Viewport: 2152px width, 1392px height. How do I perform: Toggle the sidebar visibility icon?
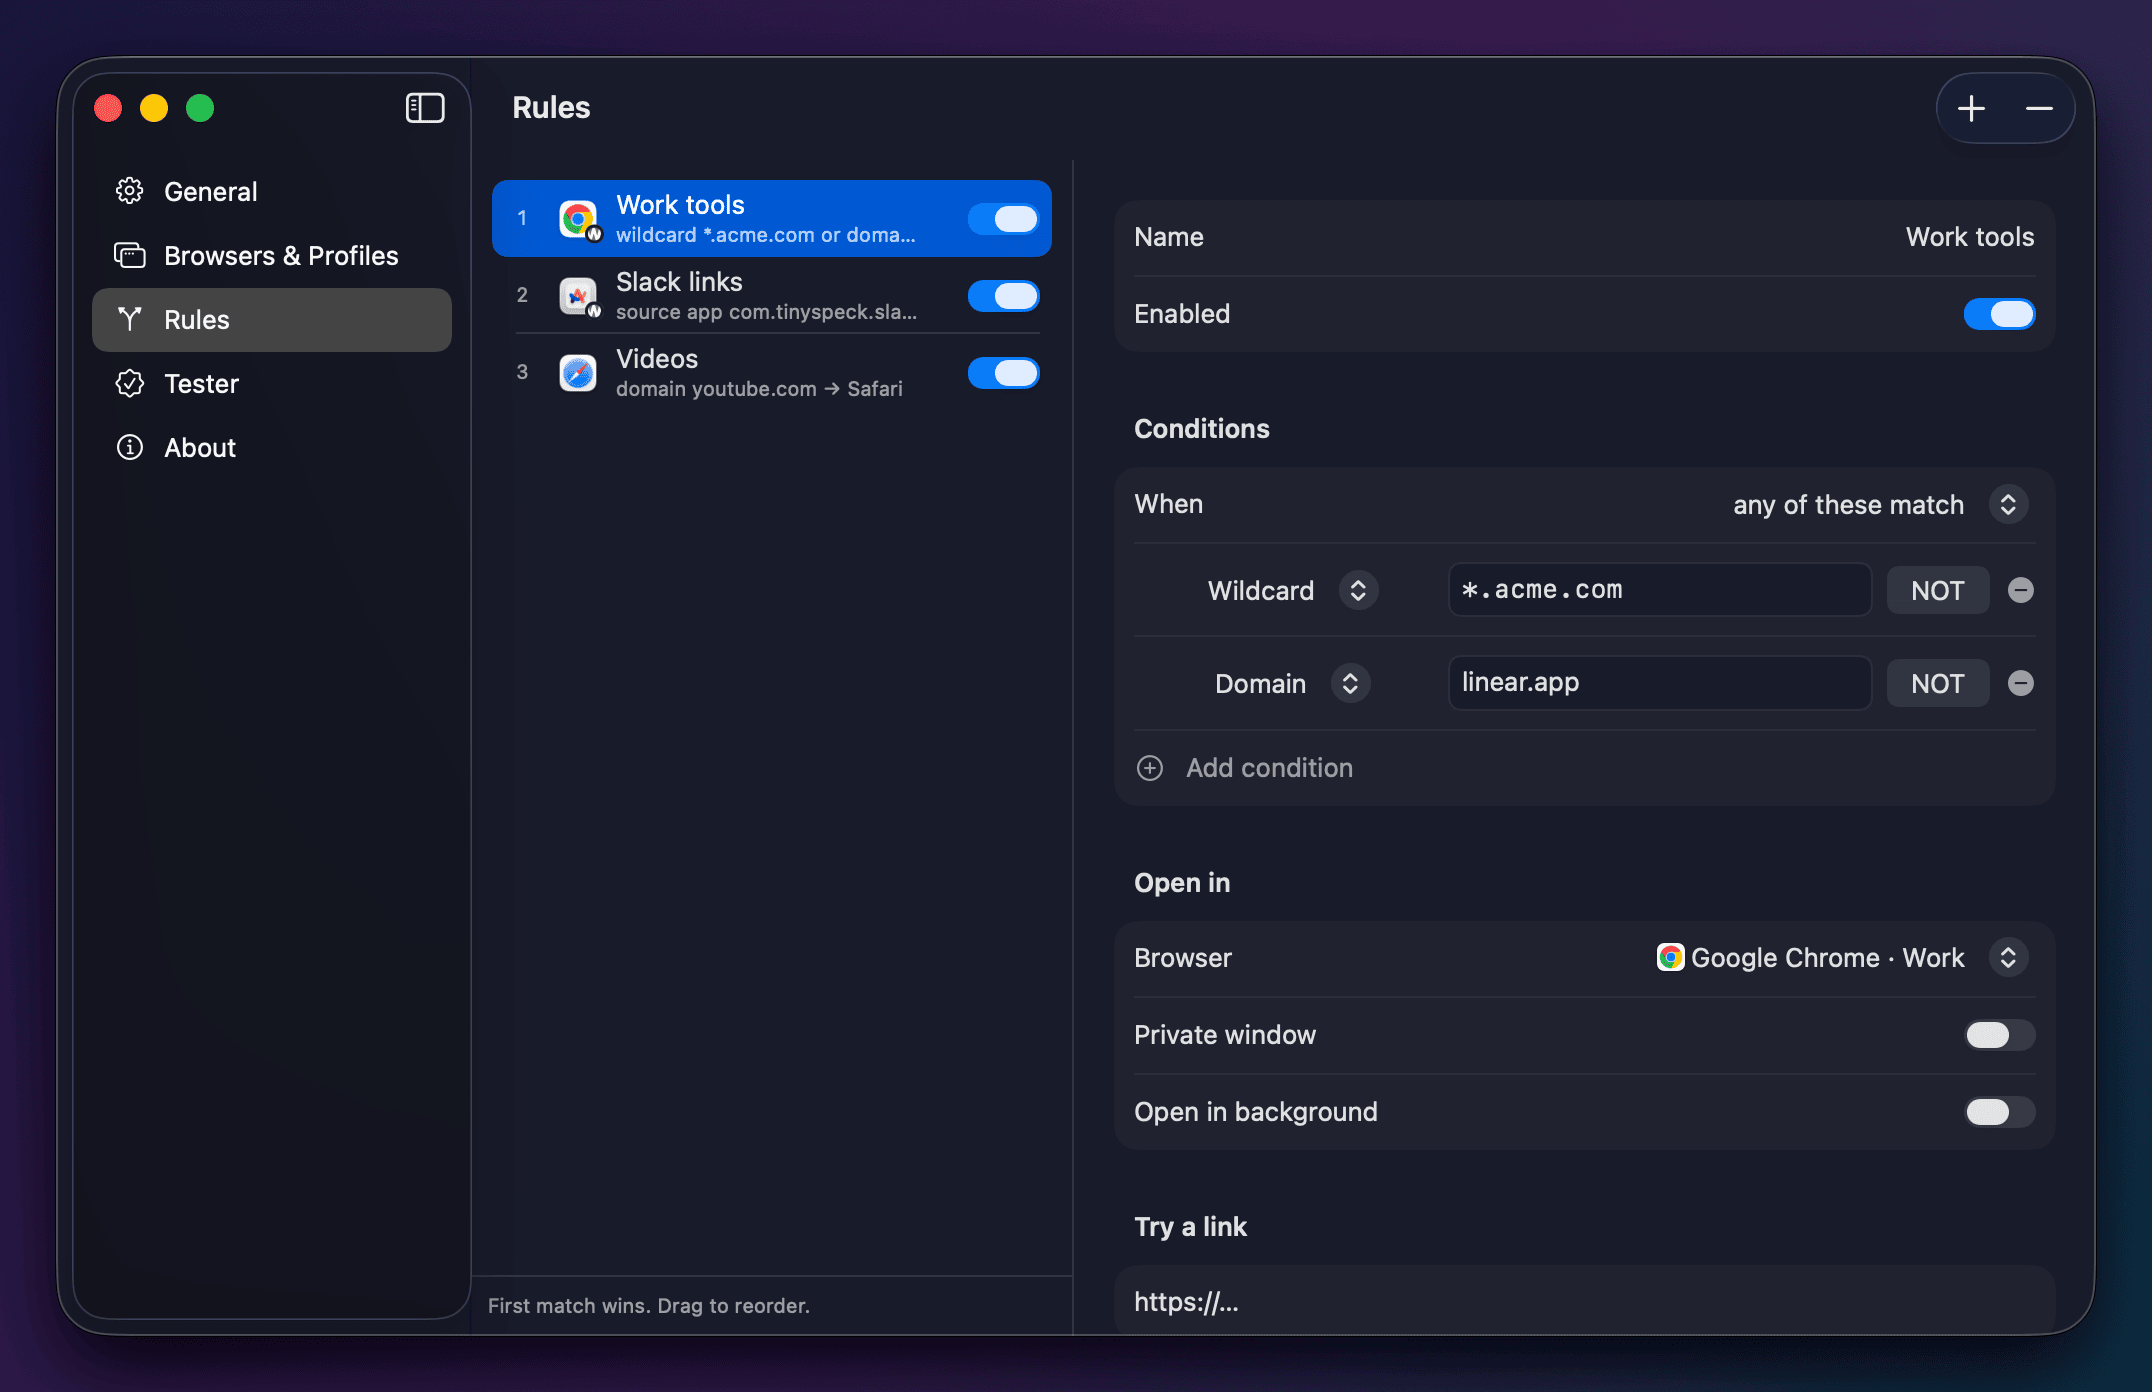[x=425, y=108]
